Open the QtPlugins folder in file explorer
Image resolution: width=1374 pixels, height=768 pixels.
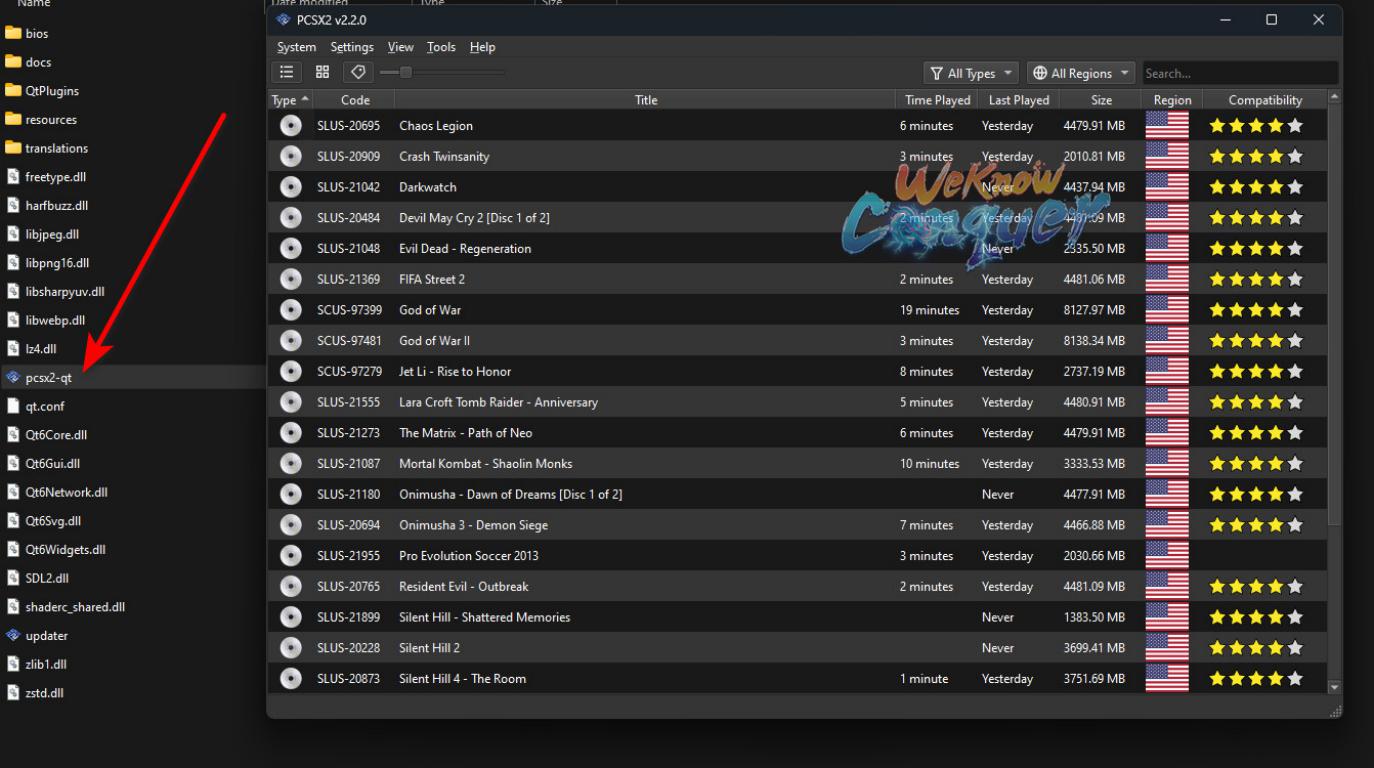coord(42,91)
